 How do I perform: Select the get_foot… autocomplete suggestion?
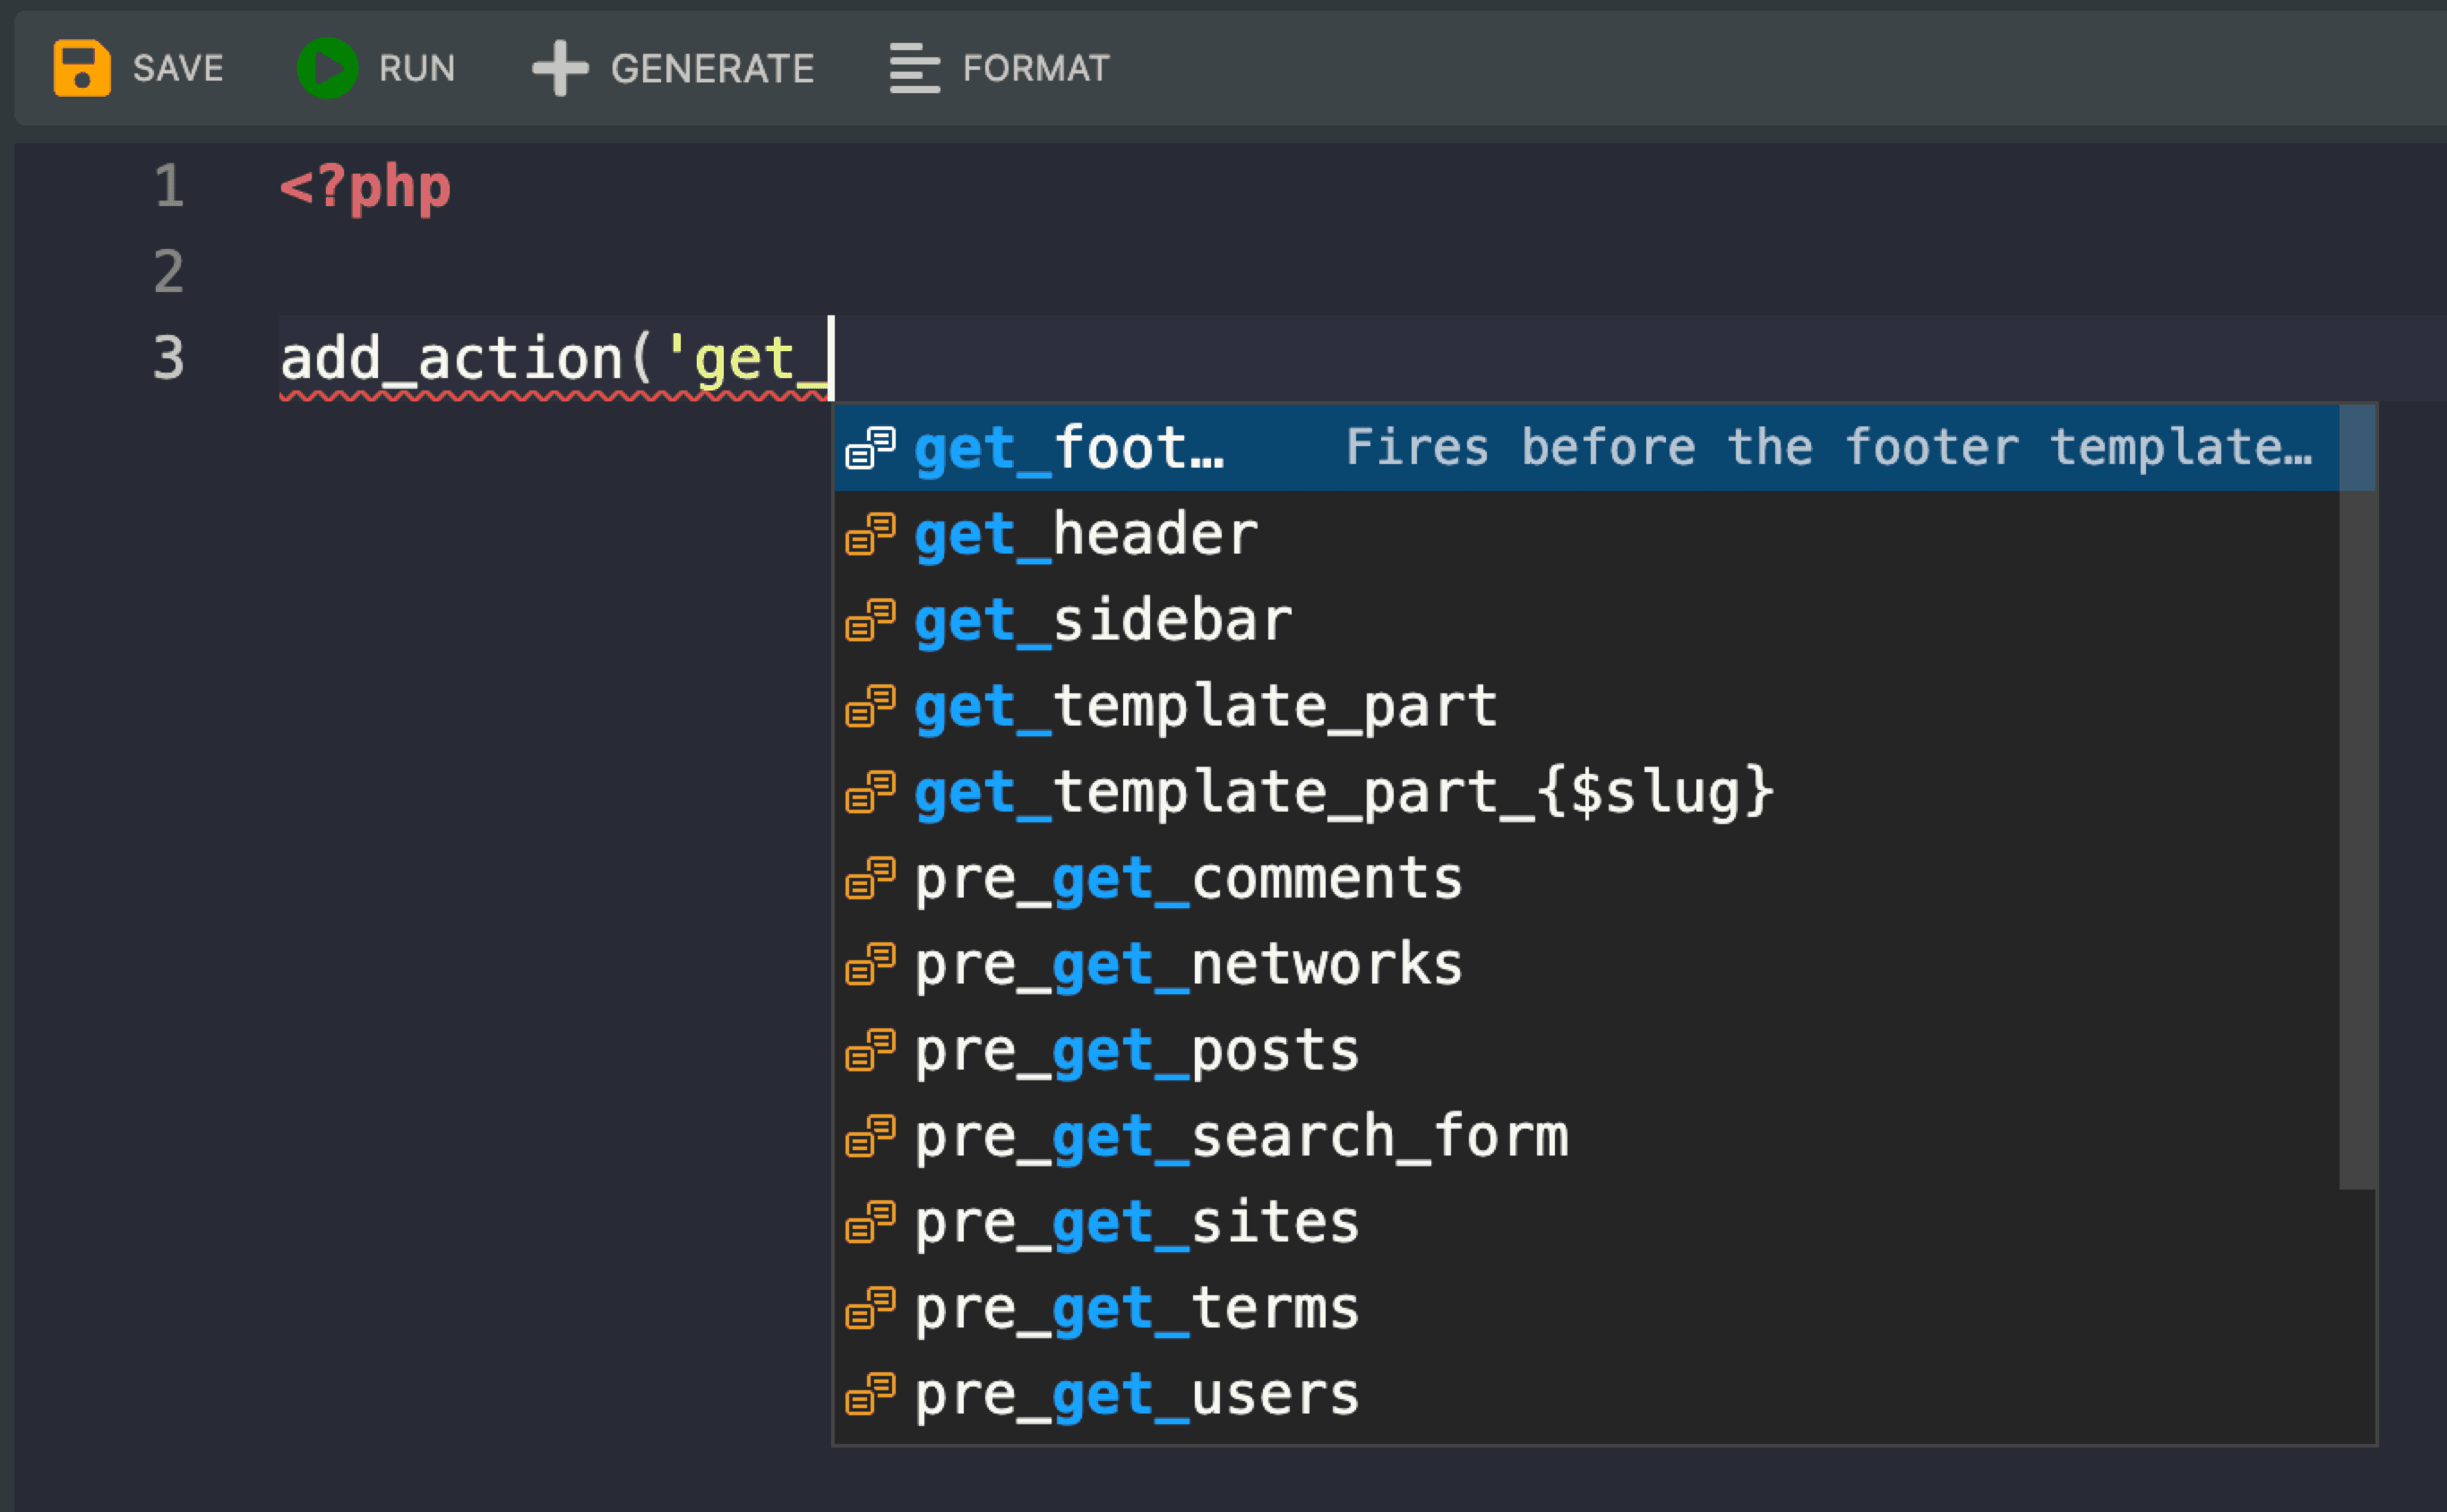click(1586, 448)
